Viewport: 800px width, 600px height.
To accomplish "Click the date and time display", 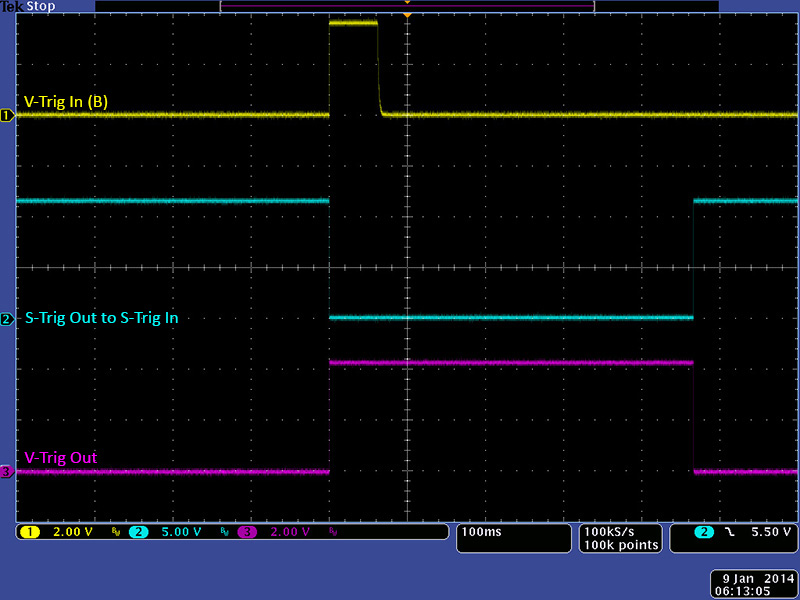I will [x=754, y=585].
